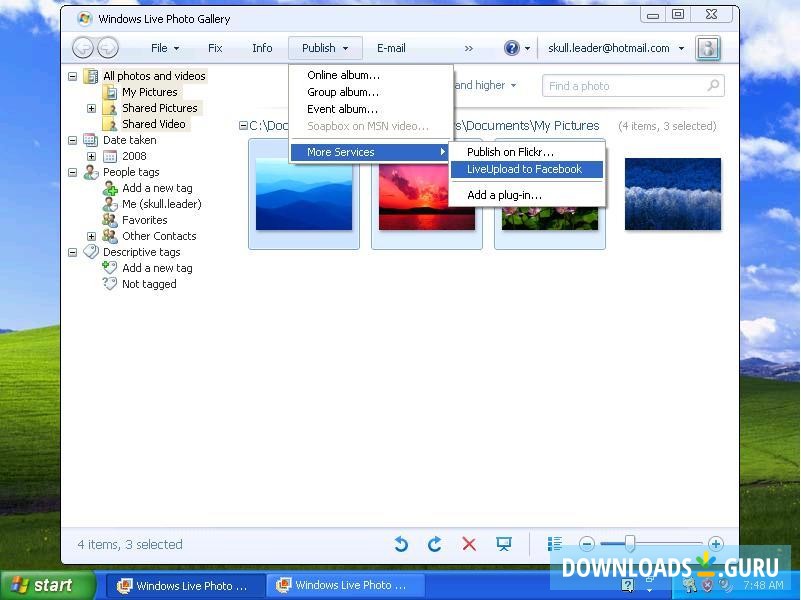The width and height of the screenshot is (801, 600).
Task: Click the Back navigation arrow
Action: coord(84,47)
